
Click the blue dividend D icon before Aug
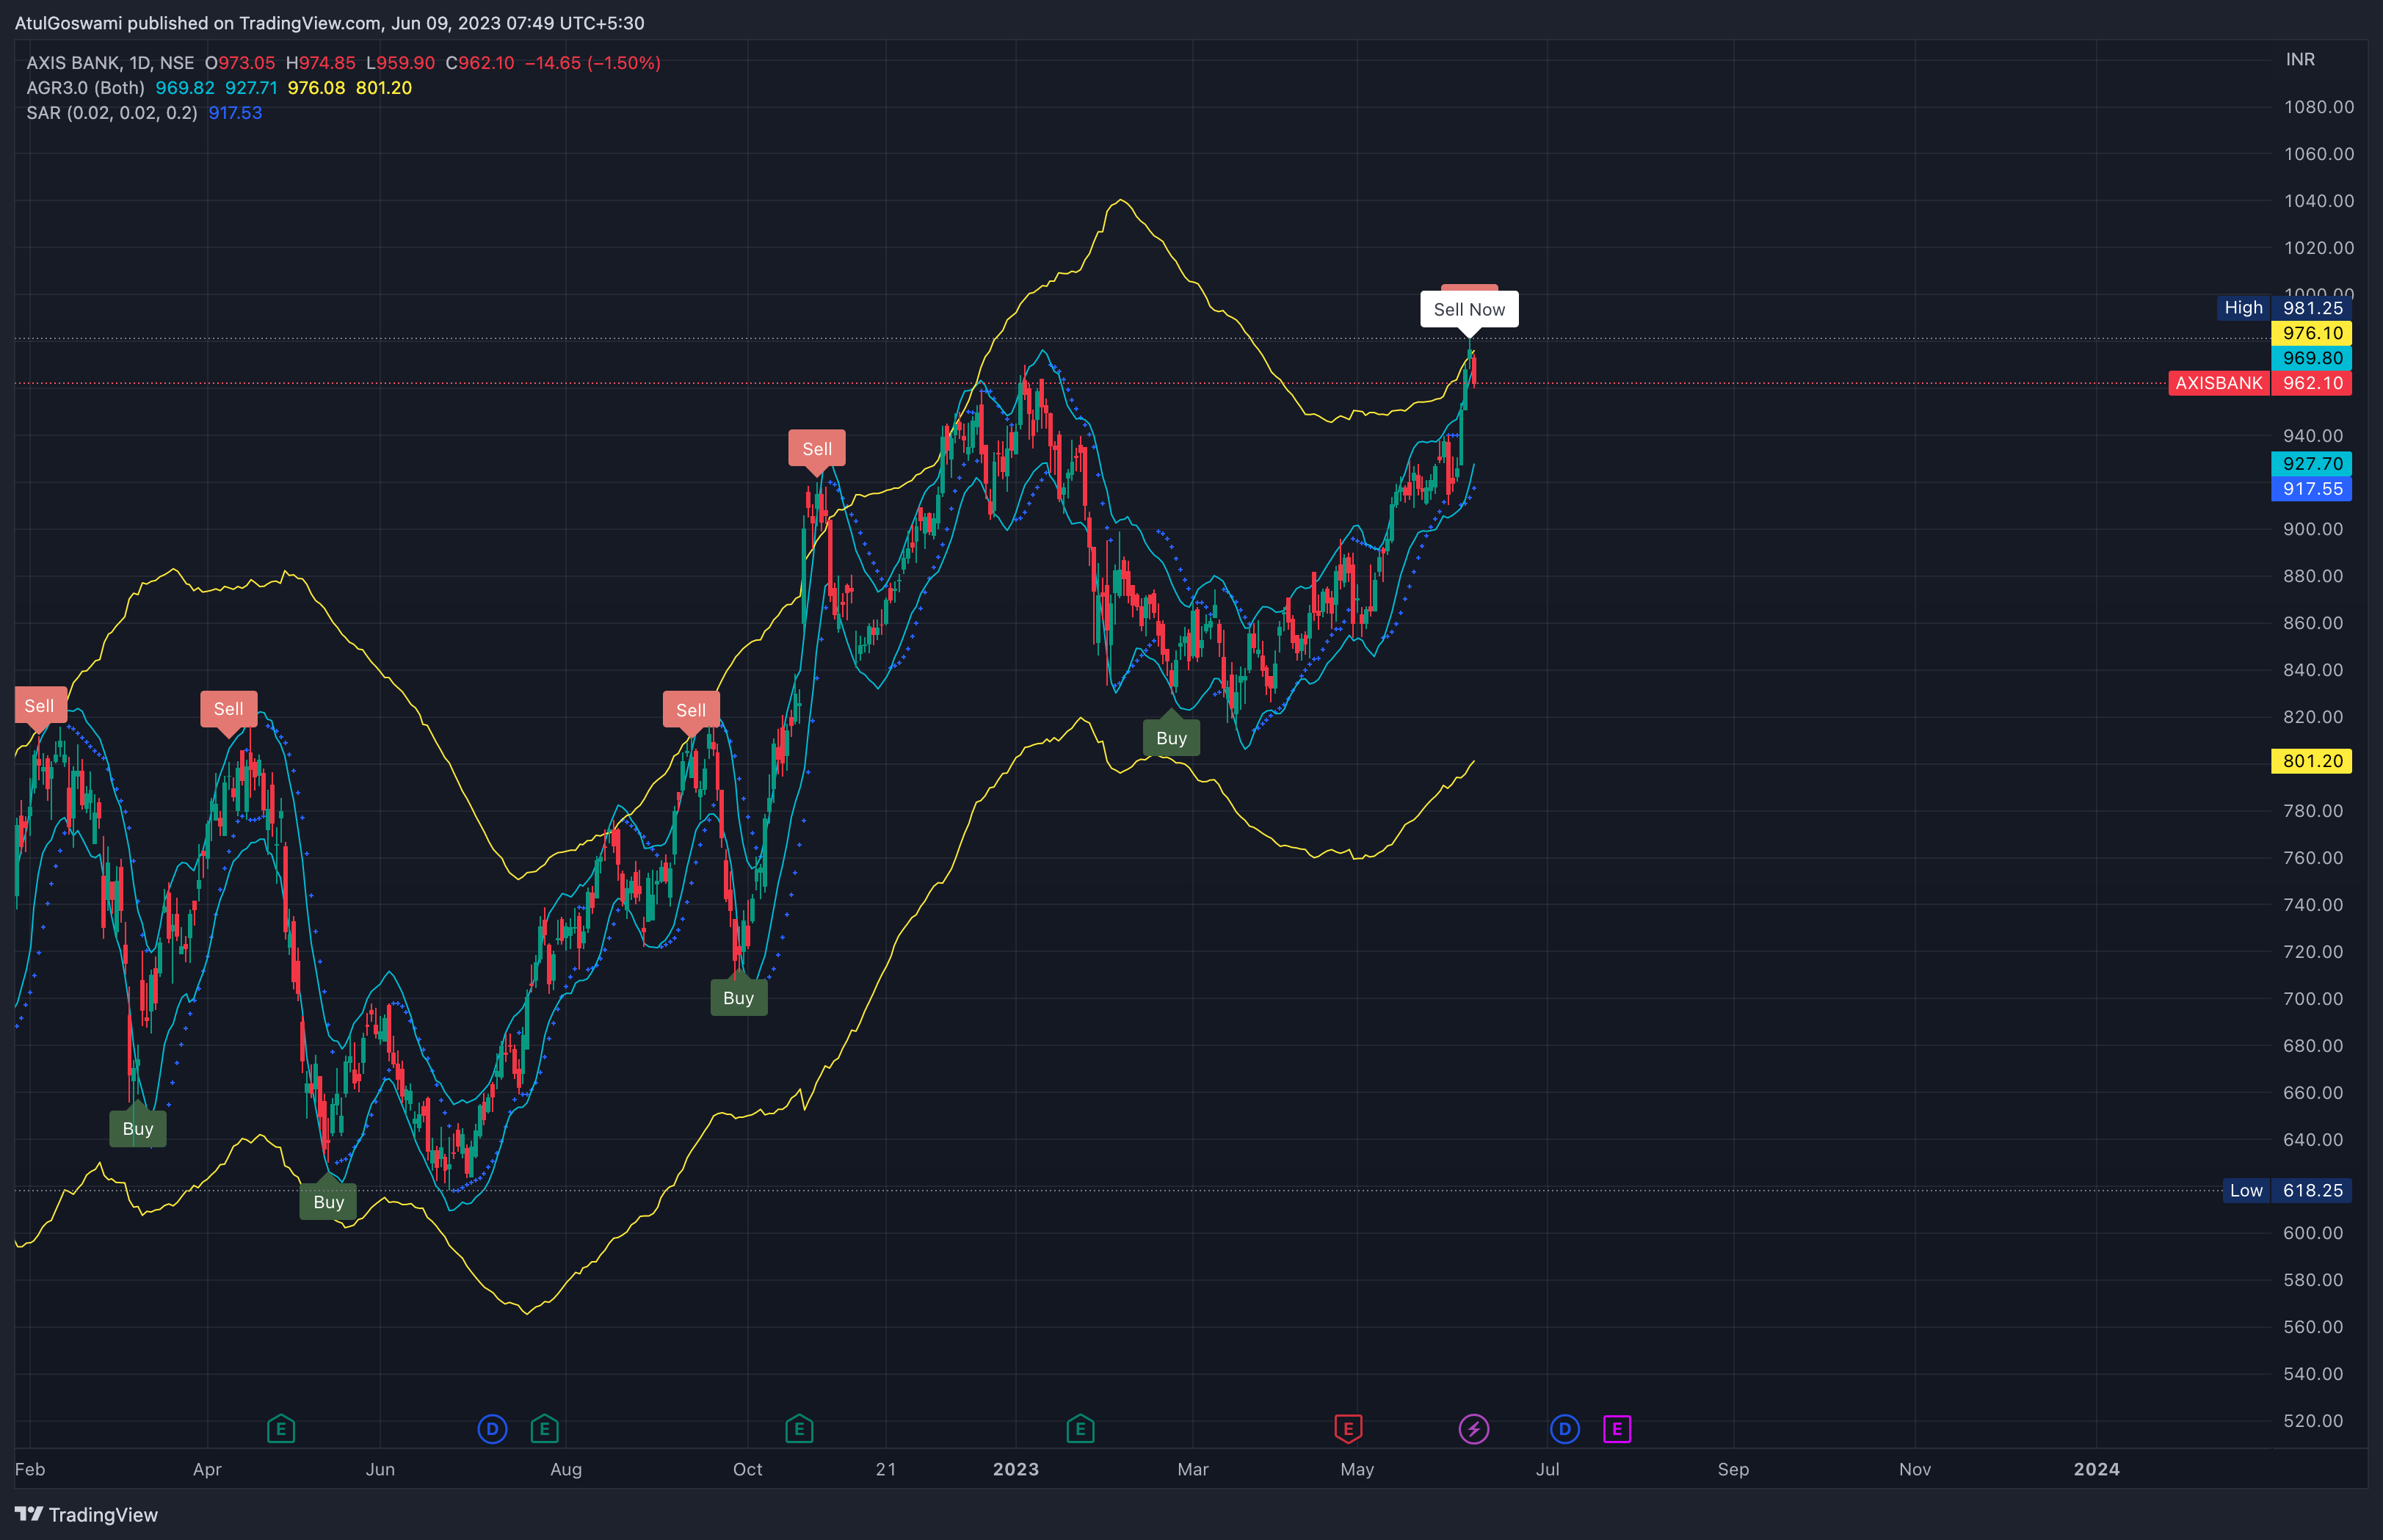pyautogui.click(x=492, y=1429)
